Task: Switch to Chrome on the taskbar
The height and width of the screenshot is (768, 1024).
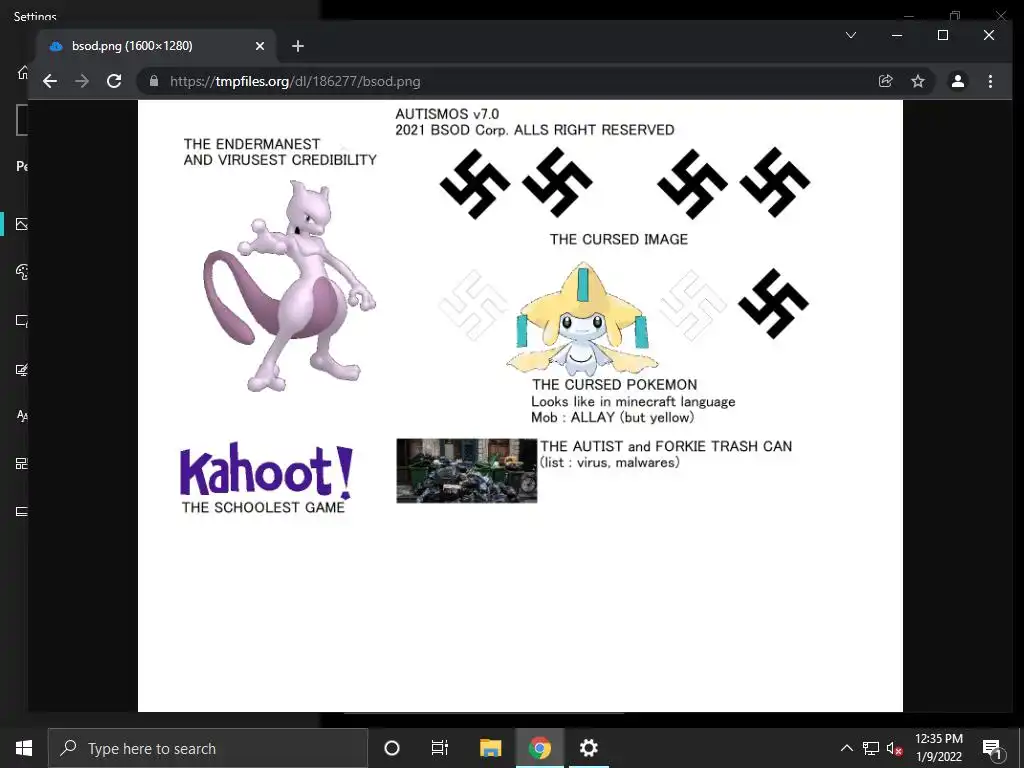Action: point(539,748)
